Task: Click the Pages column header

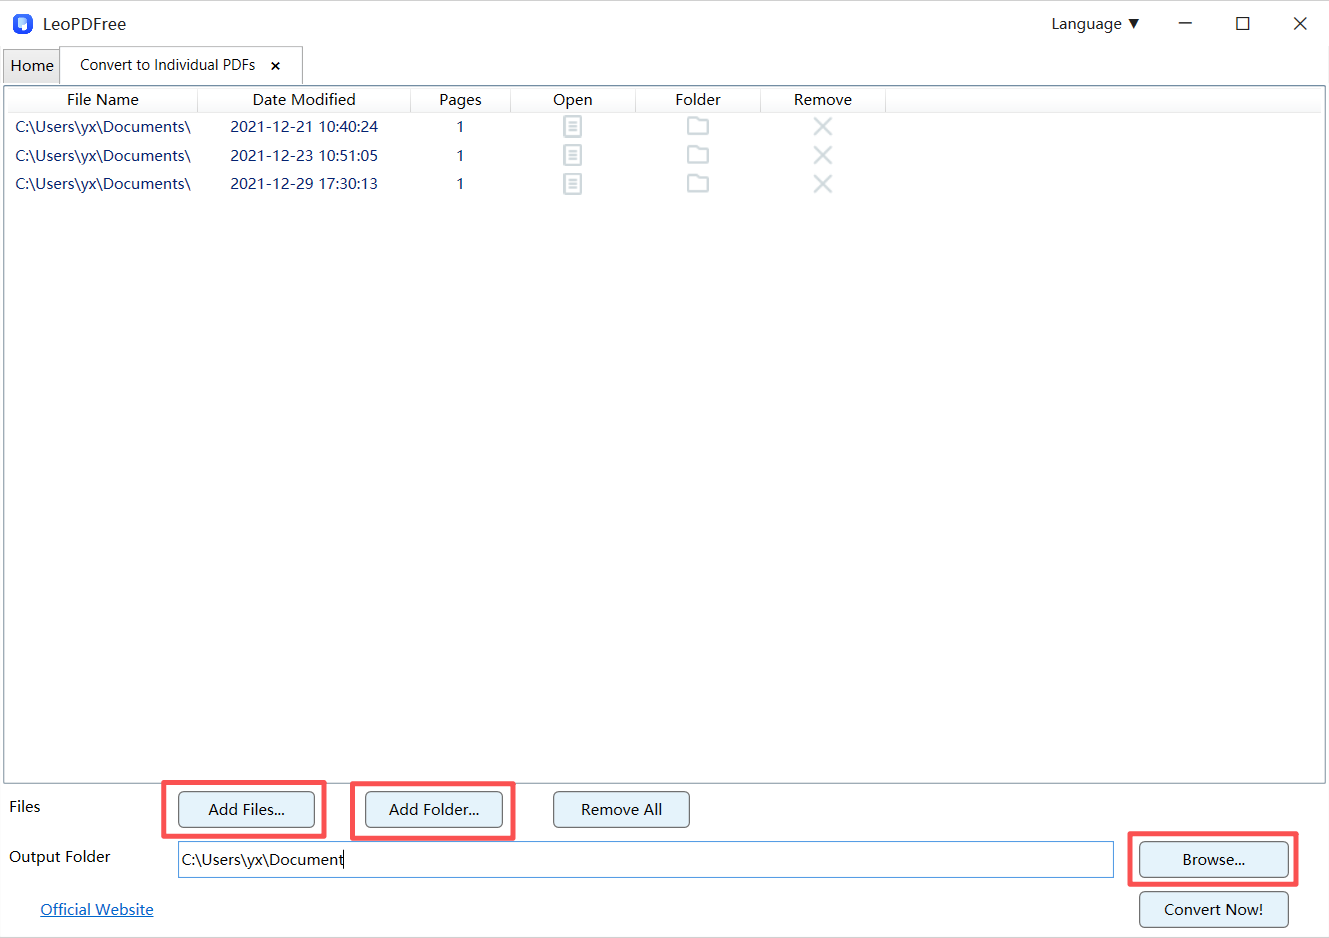Action: [460, 100]
